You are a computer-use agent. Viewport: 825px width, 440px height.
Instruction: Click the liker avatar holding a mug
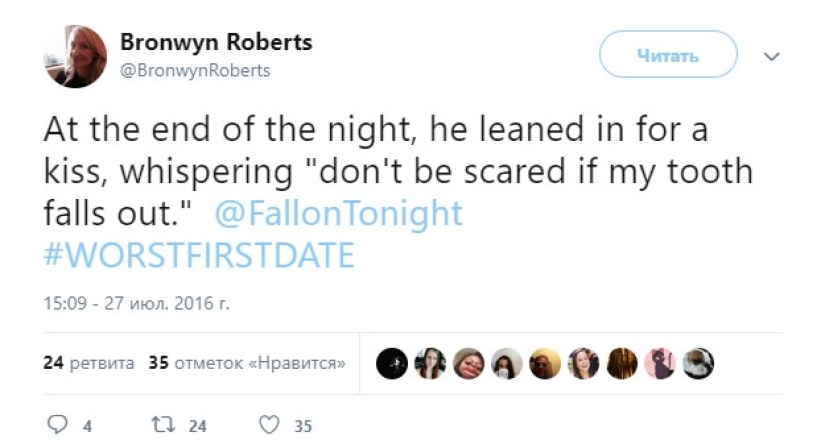coord(507,364)
